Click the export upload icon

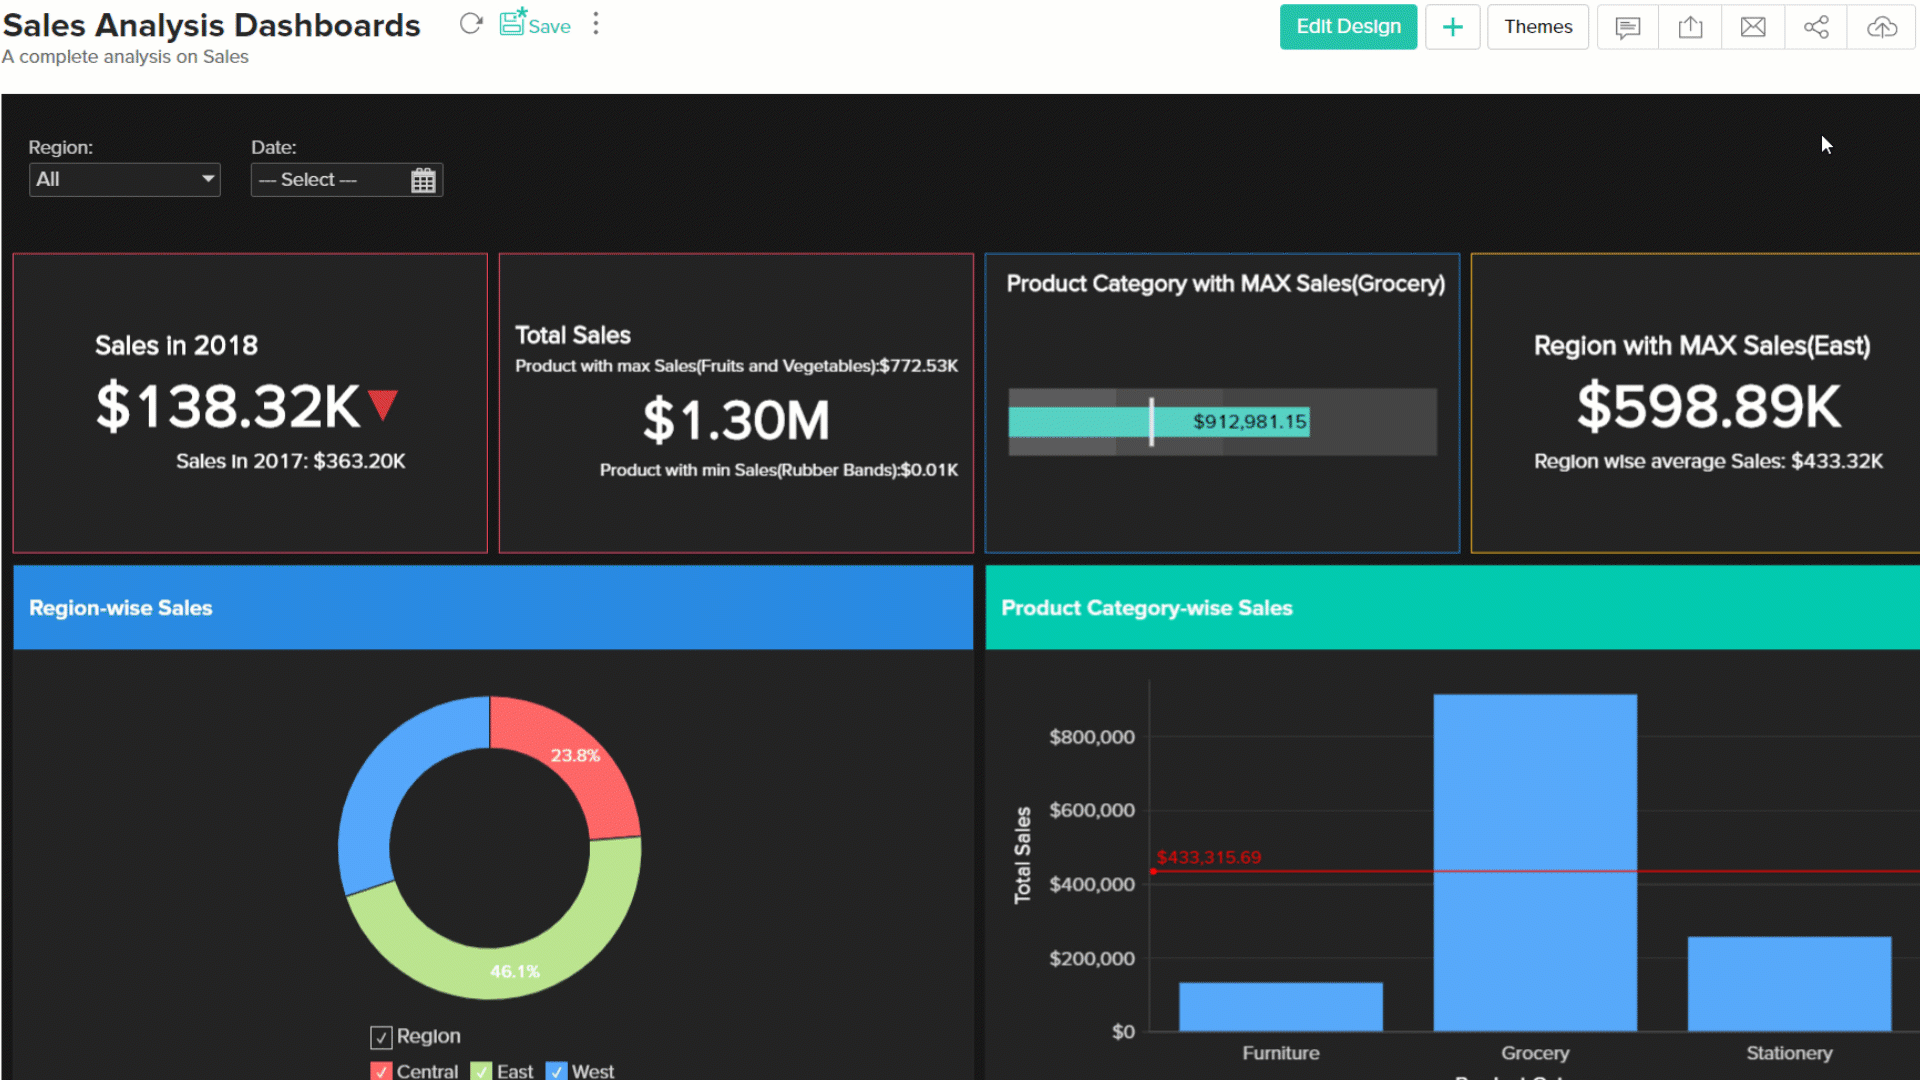(1690, 27)
